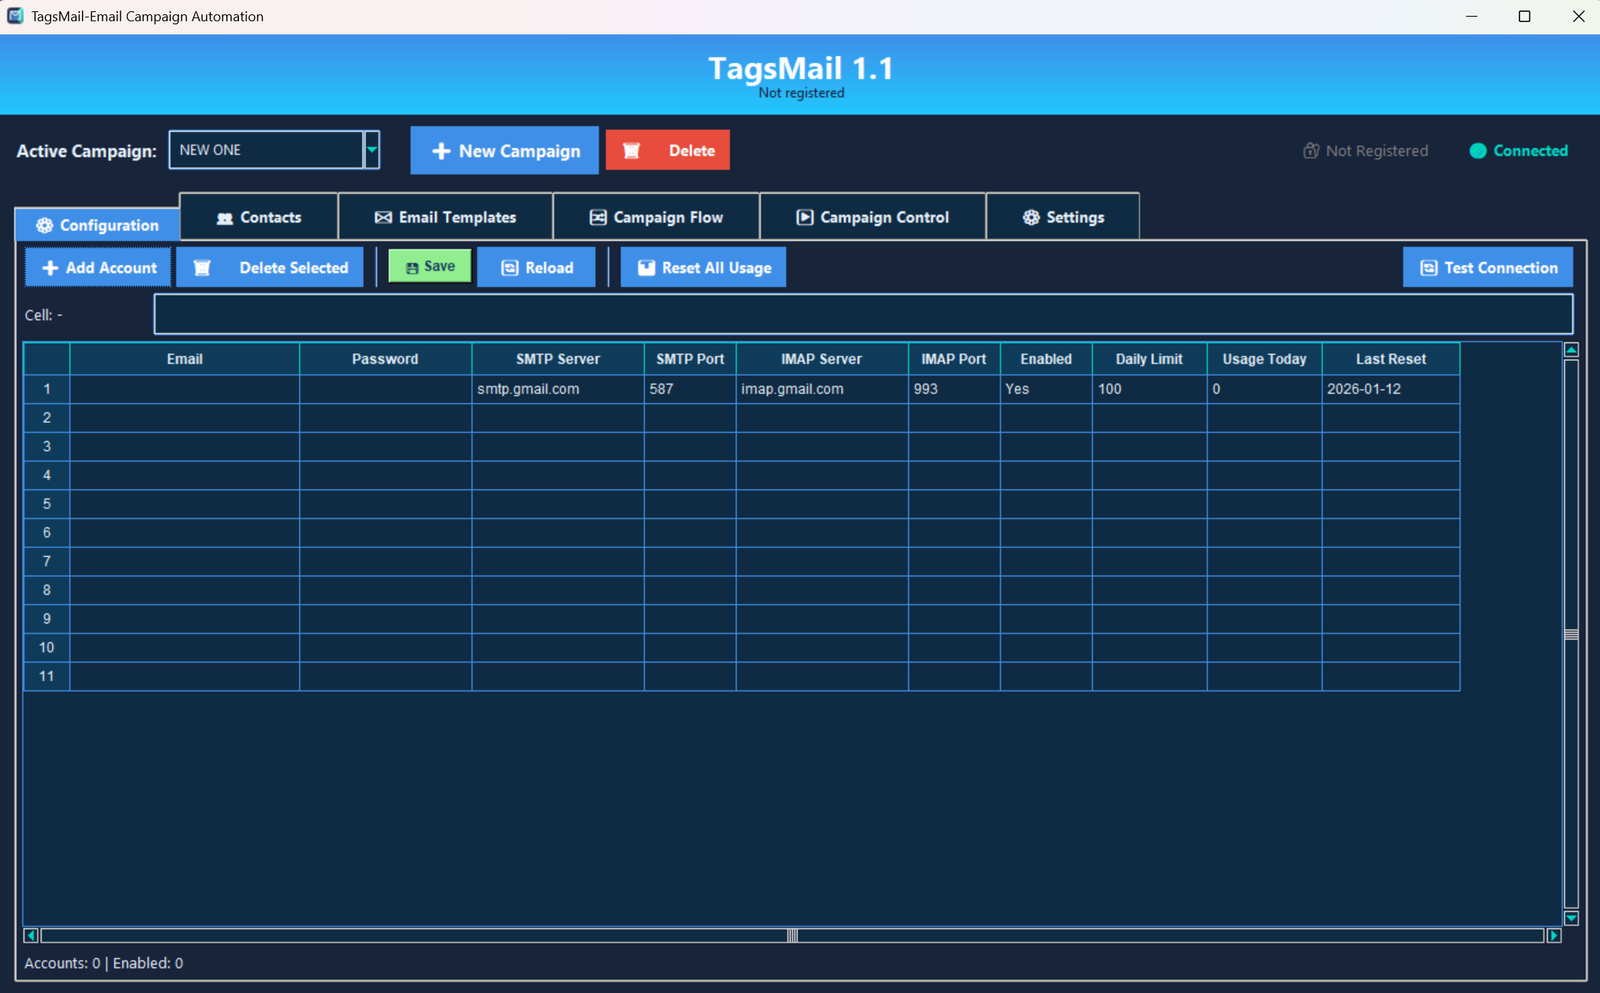
Task: Click the plus icon on Add Account
Action: pos(50,268)
